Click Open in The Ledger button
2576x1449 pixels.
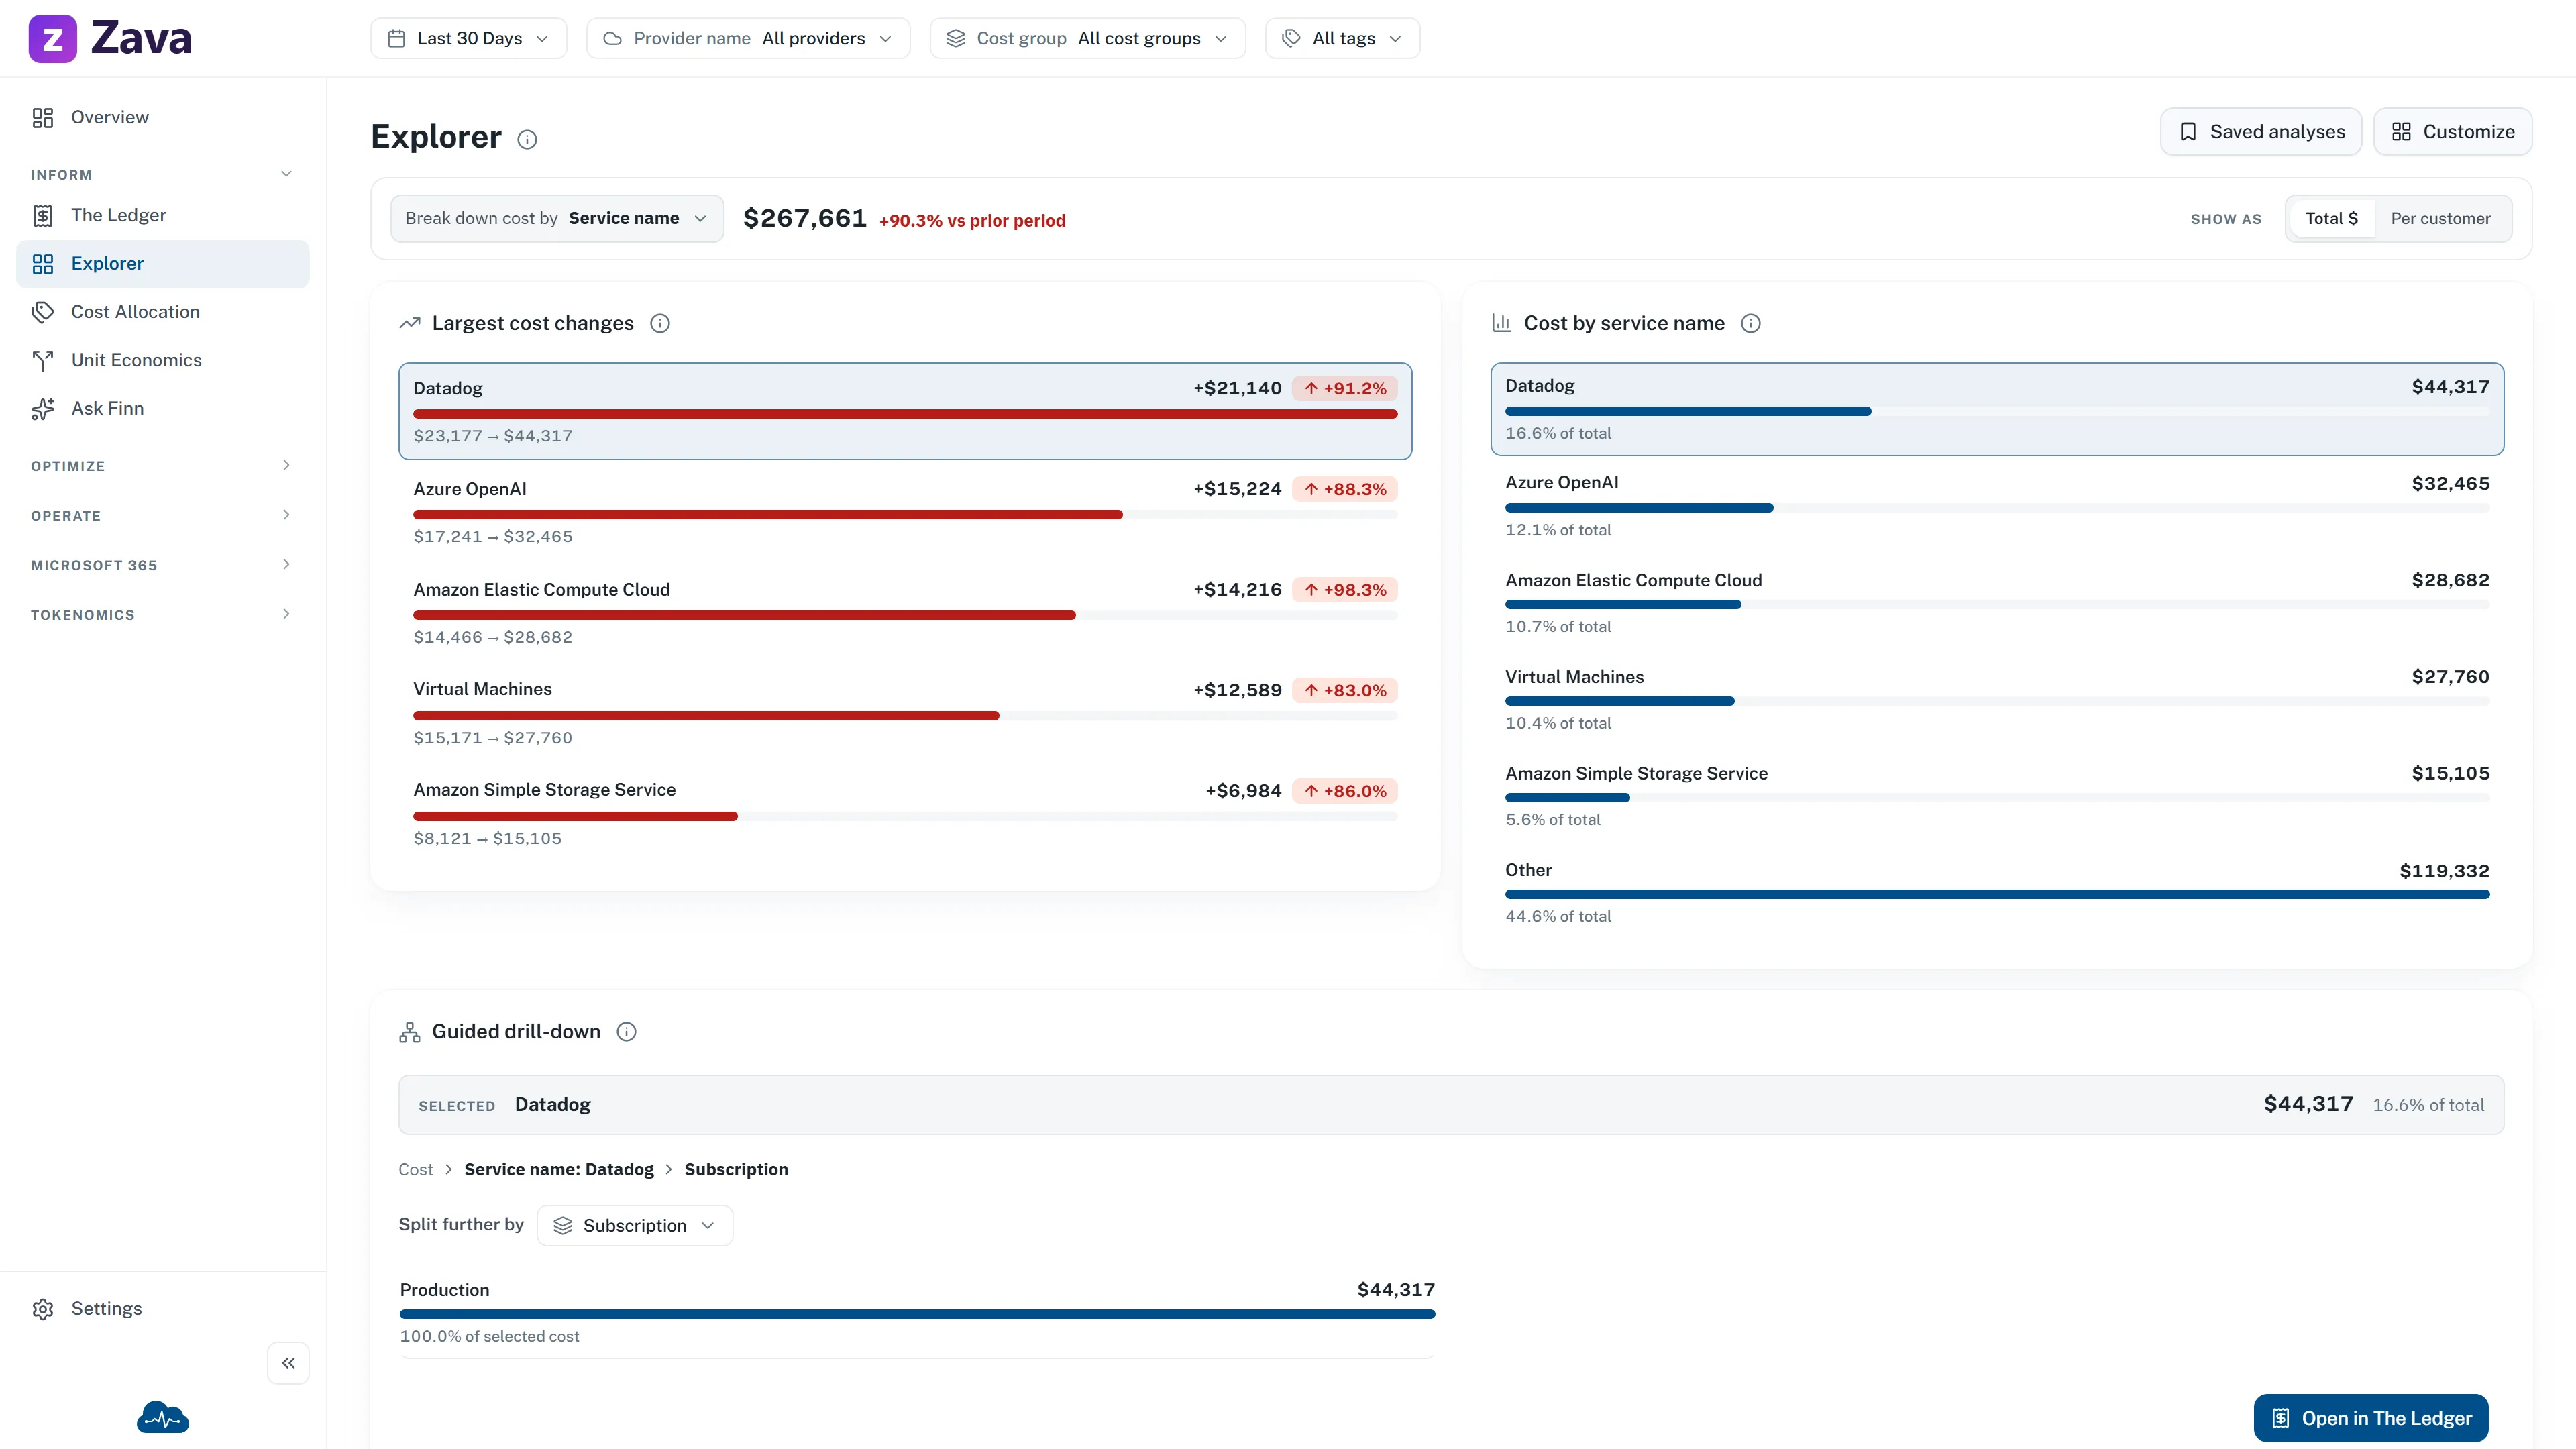pyautogui.click(x=2371, y=1418)
